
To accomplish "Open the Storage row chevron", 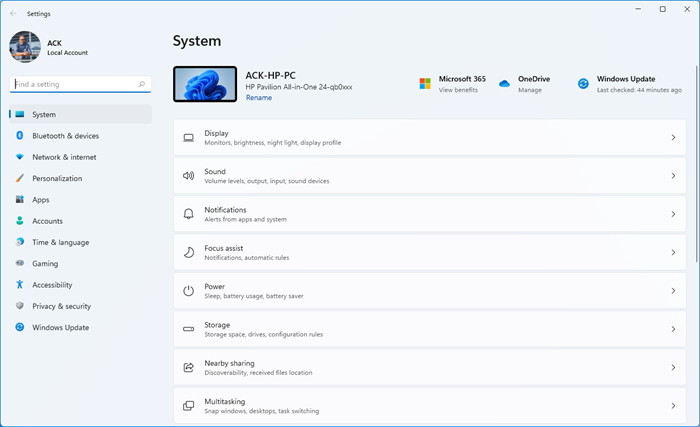I will (x=673, y=329).
